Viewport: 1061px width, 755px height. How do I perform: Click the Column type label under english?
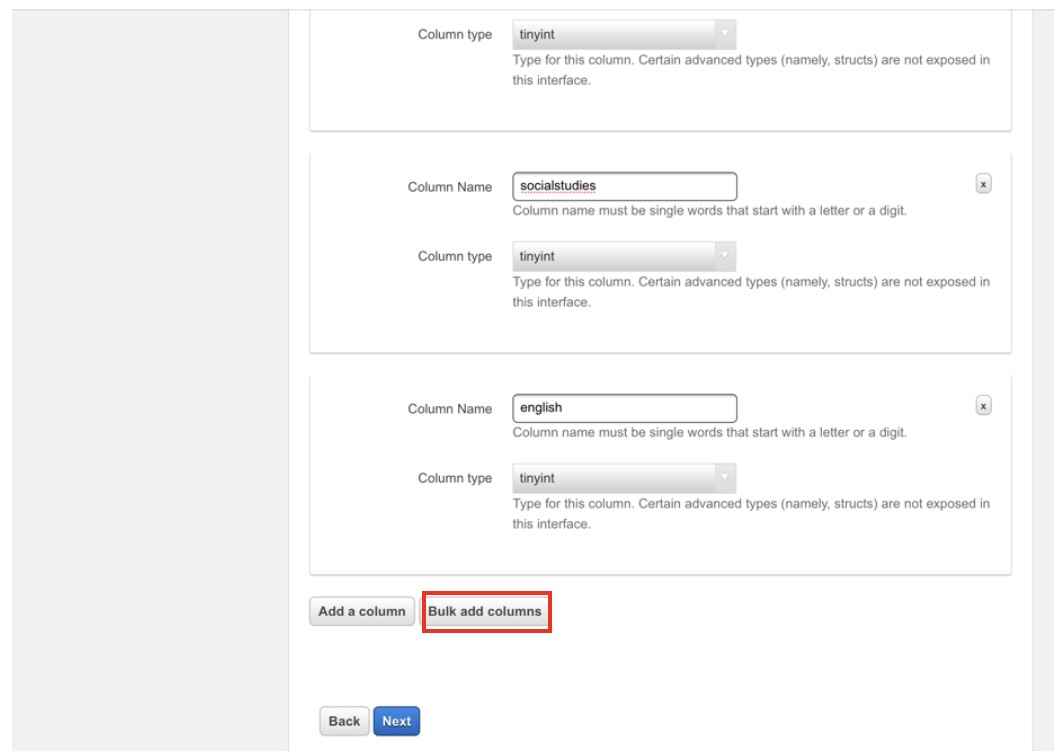455,478
